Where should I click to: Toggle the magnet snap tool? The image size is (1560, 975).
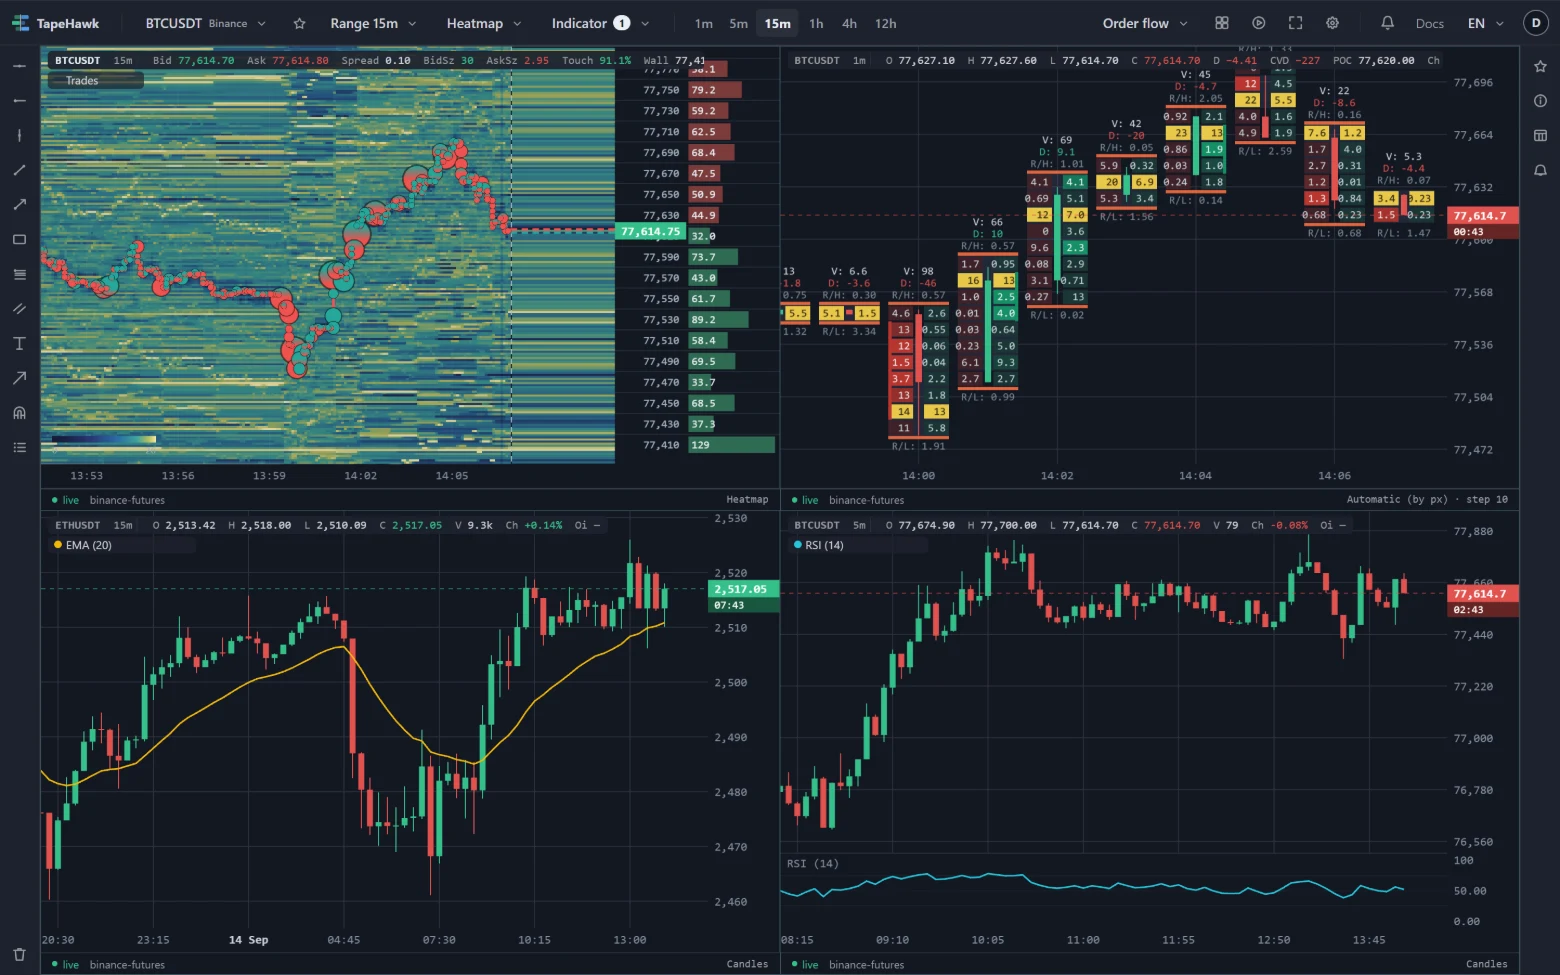(x=19, y=412)
